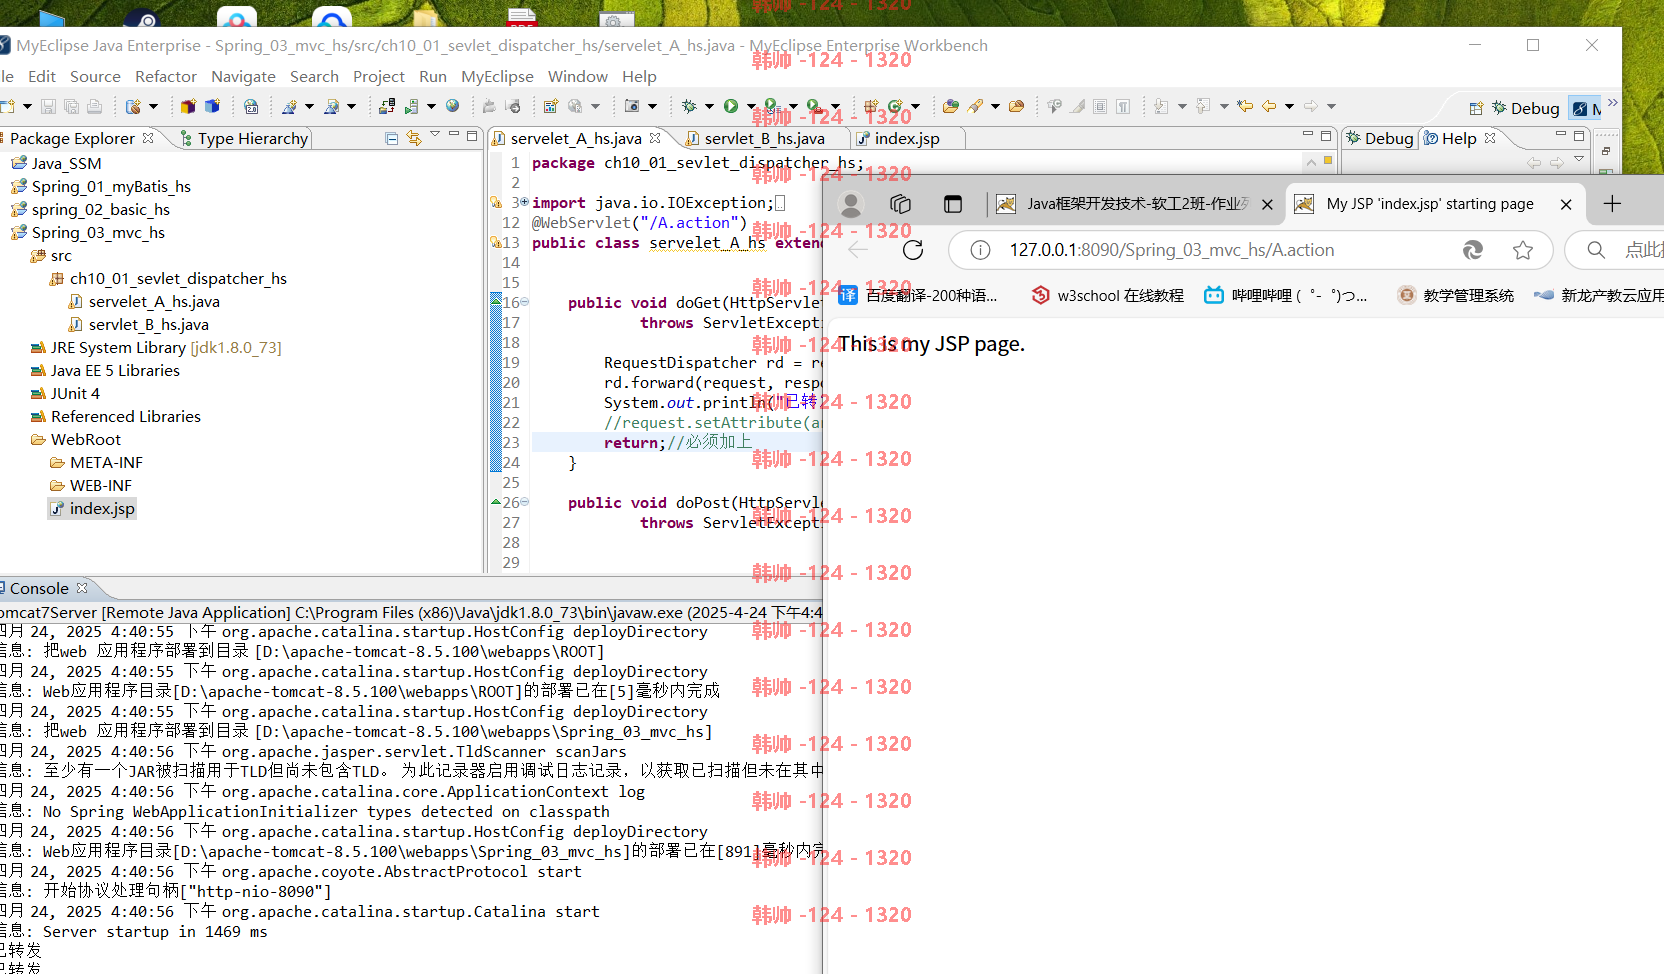Open the New dropdown arrow at toolbar start
Image resolution: width=1664 pixels, height=974 pixels.
click(27, 106)
